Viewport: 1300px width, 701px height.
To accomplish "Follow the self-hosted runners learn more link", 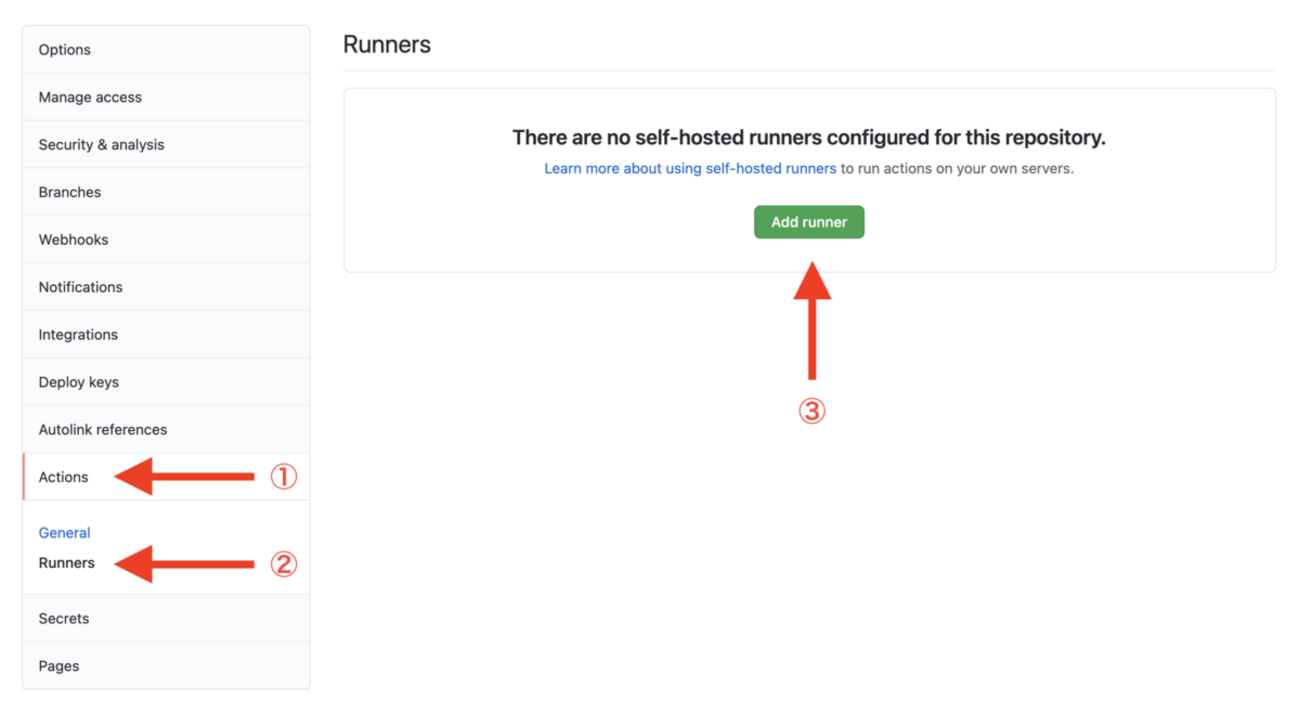I will pos(690,169).
